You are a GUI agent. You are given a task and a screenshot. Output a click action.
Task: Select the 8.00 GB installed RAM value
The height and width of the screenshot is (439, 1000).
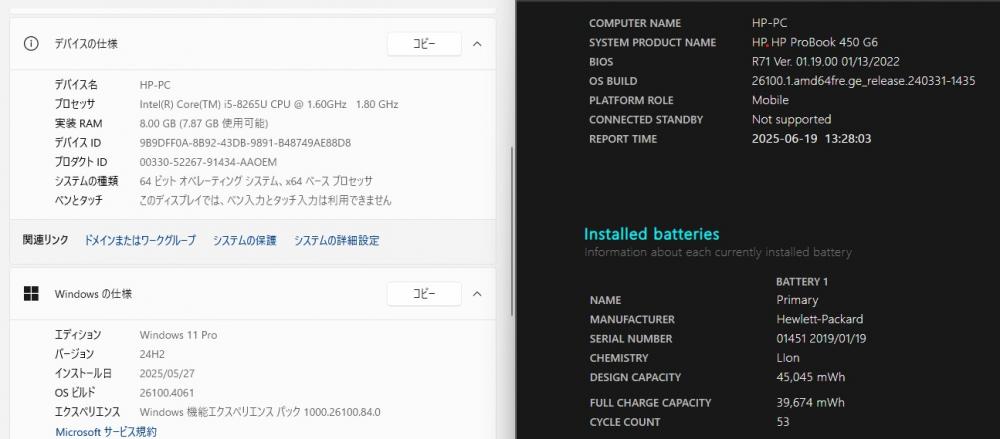click(203, 123)
